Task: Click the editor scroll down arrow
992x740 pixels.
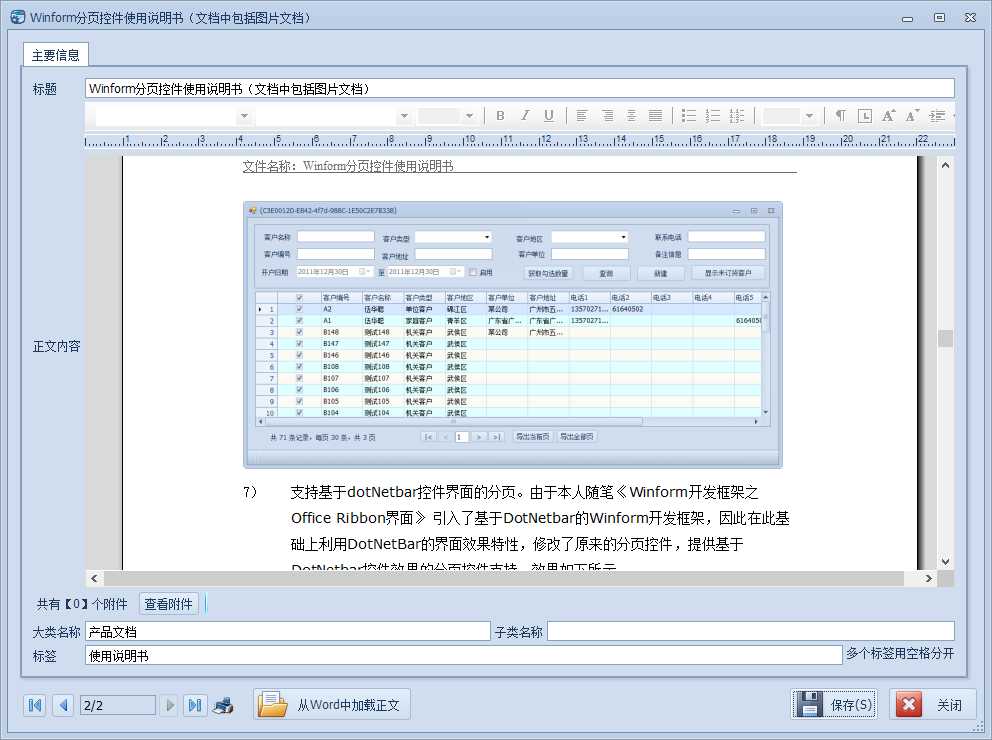Action: point(945,561)
